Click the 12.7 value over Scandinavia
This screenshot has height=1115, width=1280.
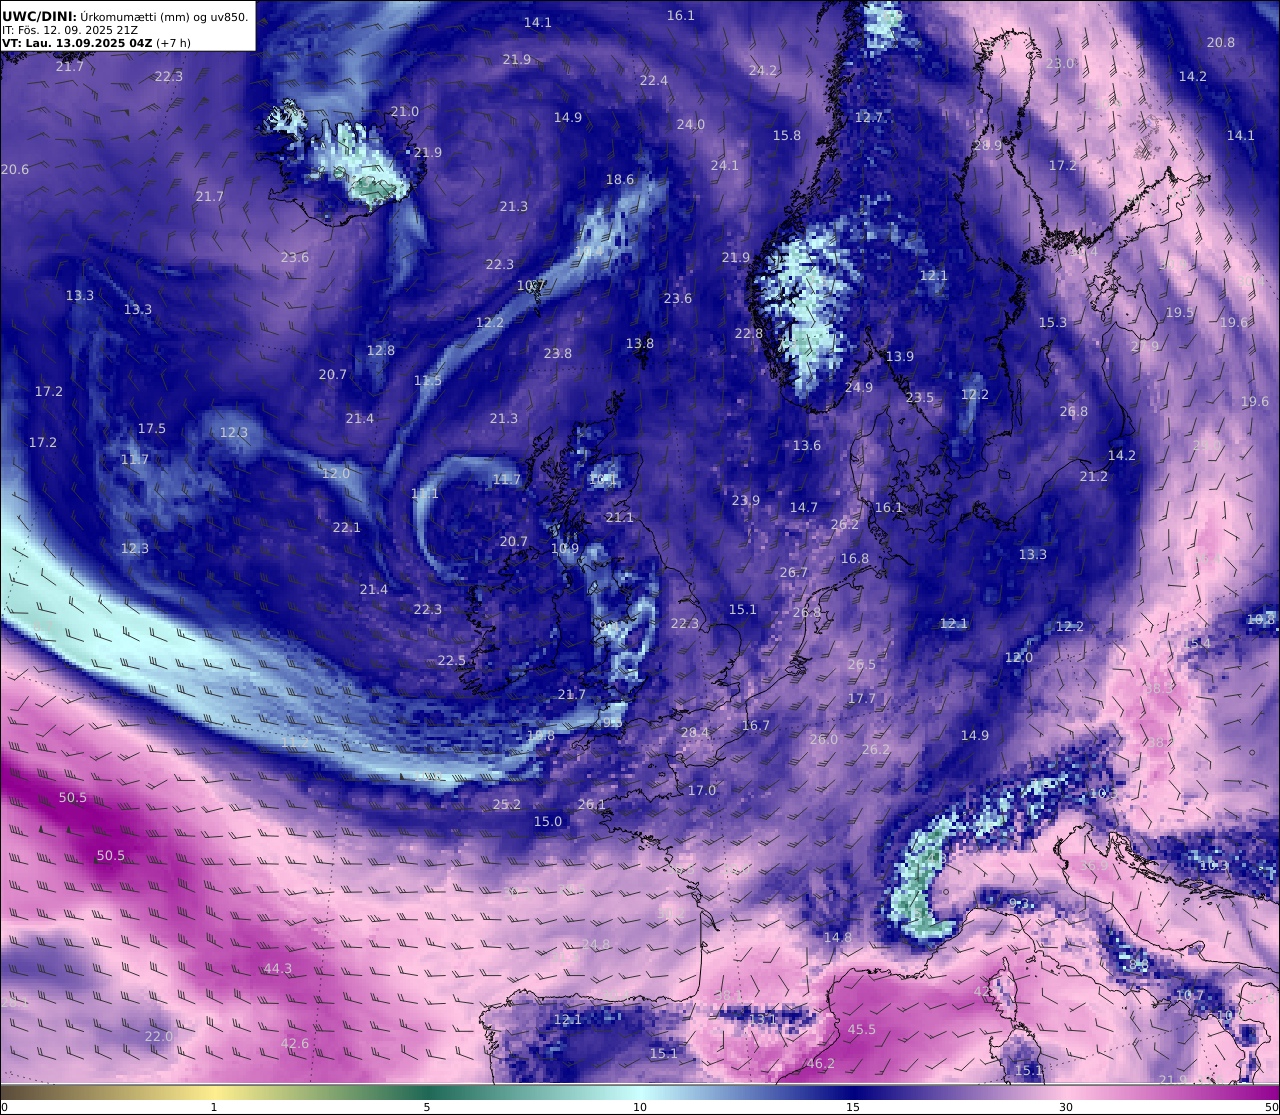[869, 117]
